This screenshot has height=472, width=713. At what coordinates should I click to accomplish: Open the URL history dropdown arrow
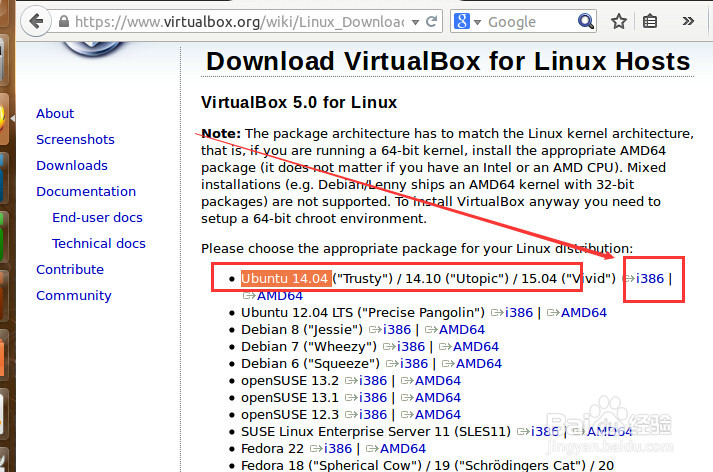coord(415,22)
